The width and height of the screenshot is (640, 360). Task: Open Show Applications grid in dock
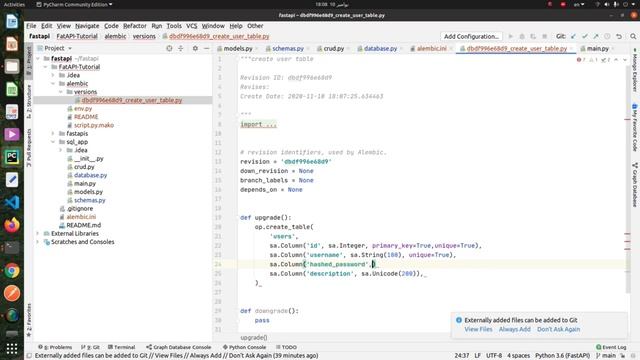click(x=12, y=348)
